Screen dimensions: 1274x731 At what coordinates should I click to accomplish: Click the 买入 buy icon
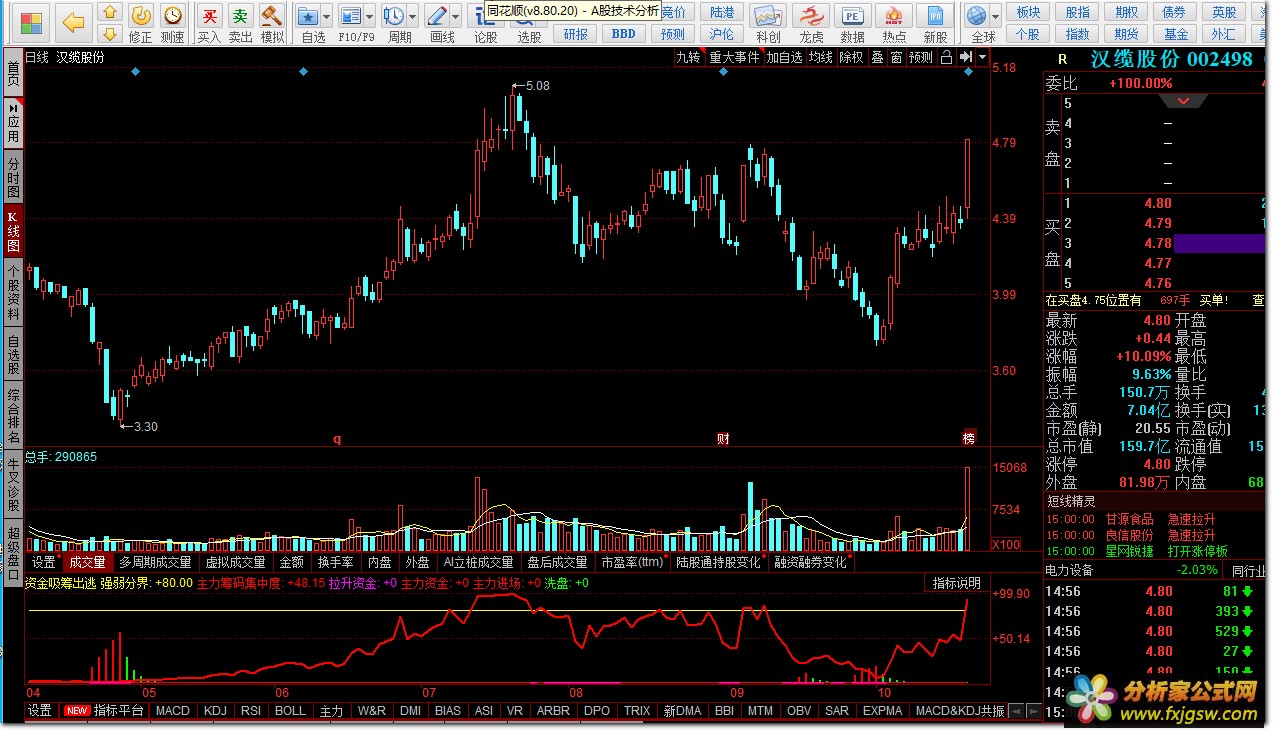click(x=209, y=15)
